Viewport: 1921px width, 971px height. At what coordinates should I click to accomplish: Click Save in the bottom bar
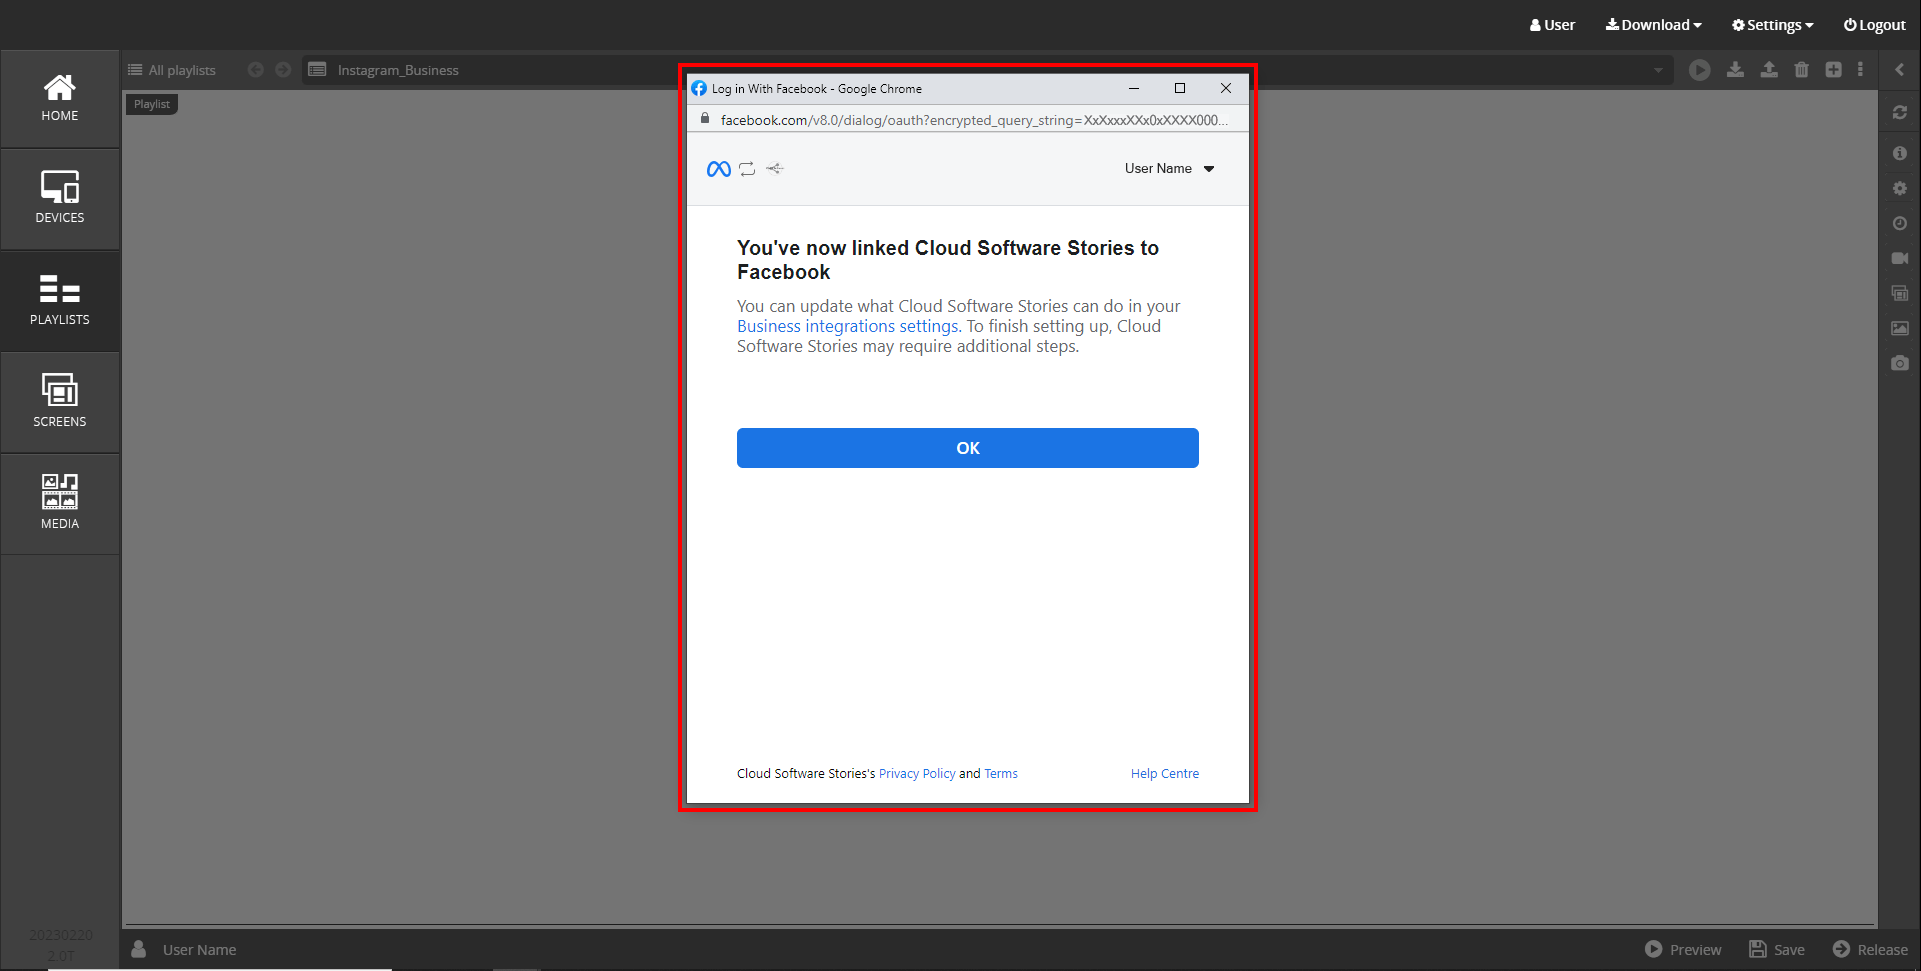tap(1777, 949)
